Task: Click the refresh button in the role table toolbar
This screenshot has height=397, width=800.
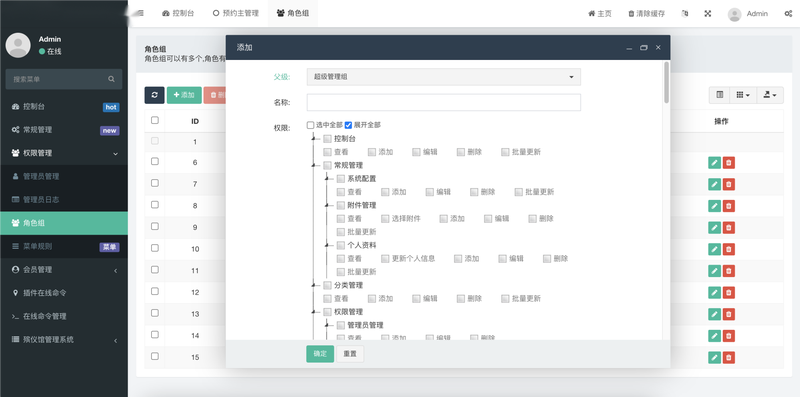Action: (154, 95)
